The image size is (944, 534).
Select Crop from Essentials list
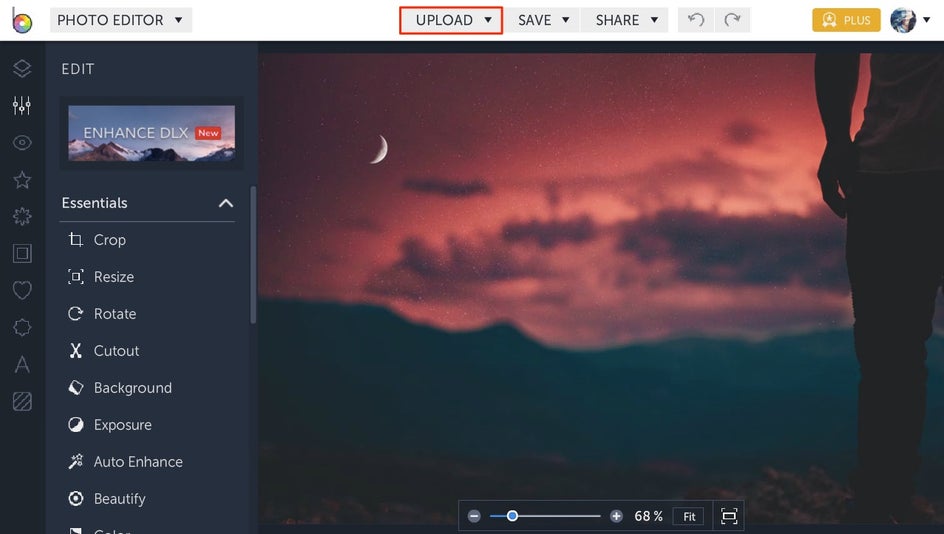[x=110, y=240]
